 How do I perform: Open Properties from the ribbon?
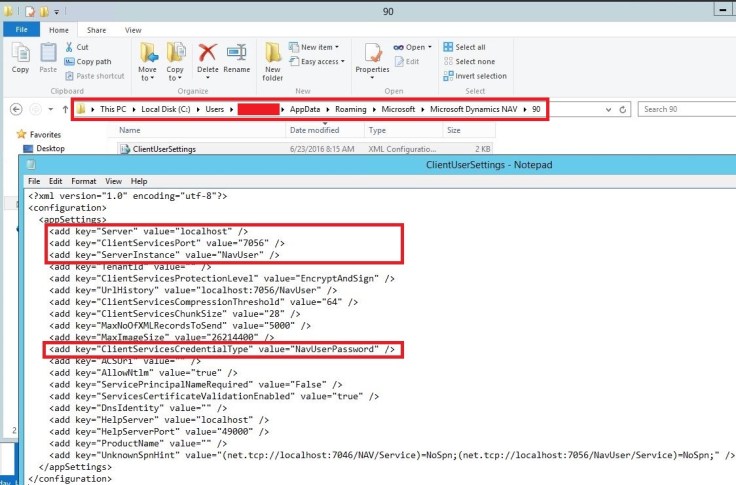point(372,58)
